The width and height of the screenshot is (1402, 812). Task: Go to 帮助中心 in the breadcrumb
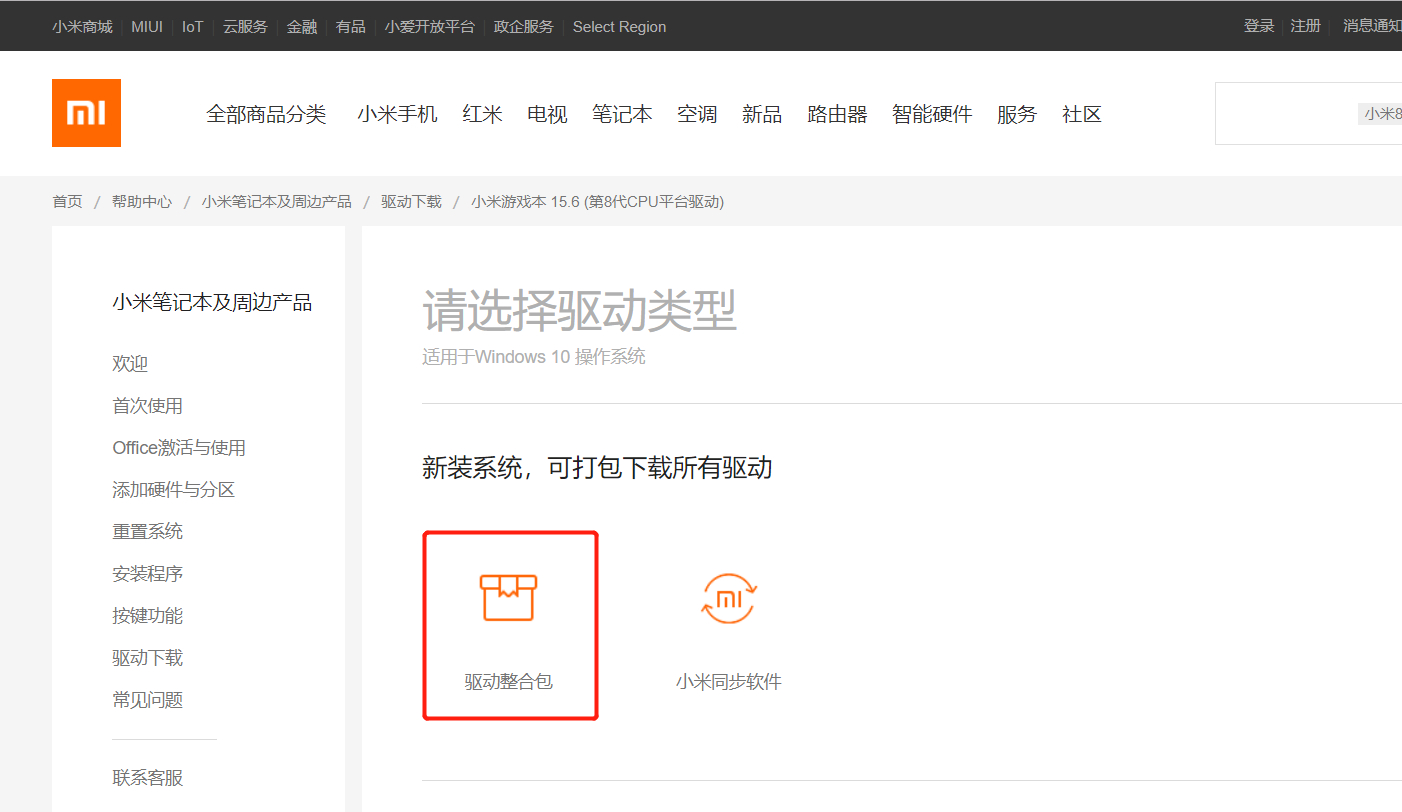(x=142, y=202)
